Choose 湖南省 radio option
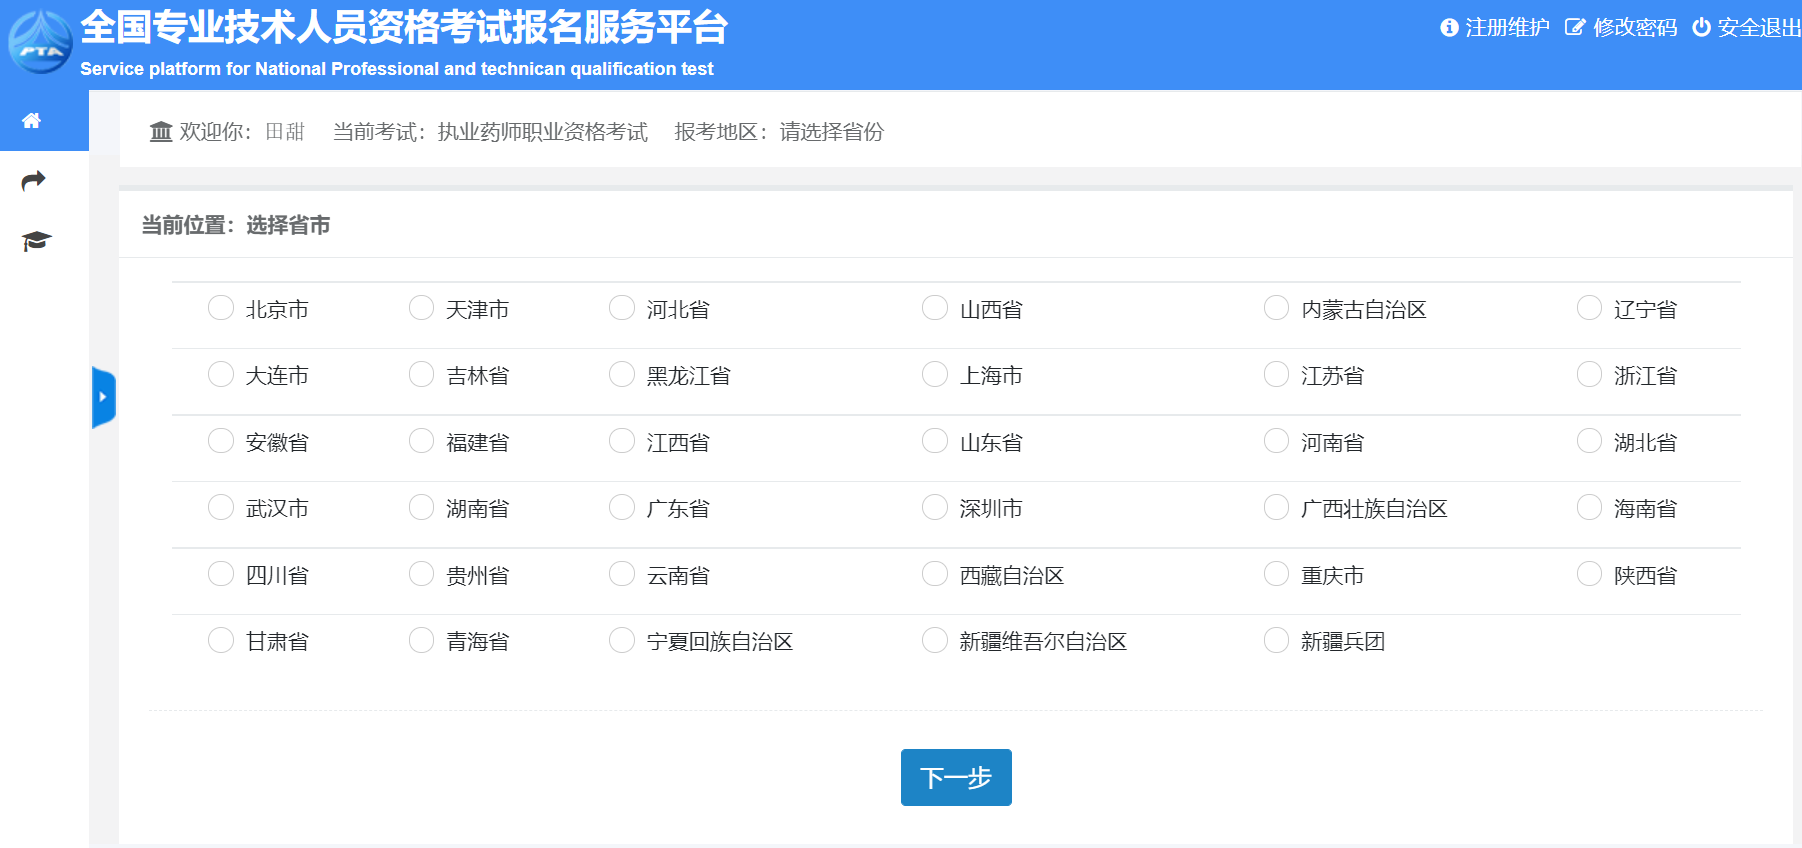Viewport: 1802px width, 848px height. pyautogui.click(x=422, y=507)
